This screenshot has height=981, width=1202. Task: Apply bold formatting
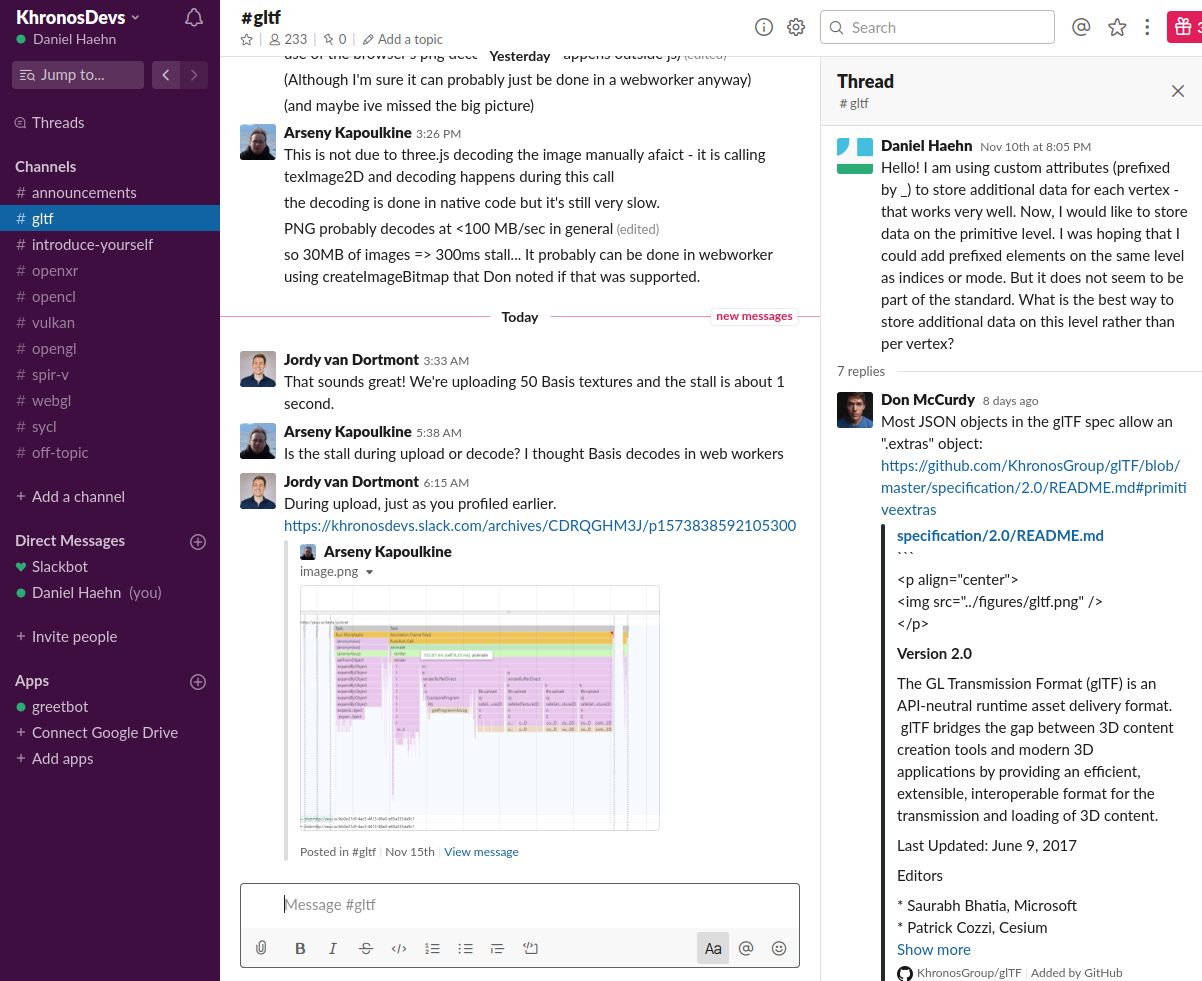point(300,948)
